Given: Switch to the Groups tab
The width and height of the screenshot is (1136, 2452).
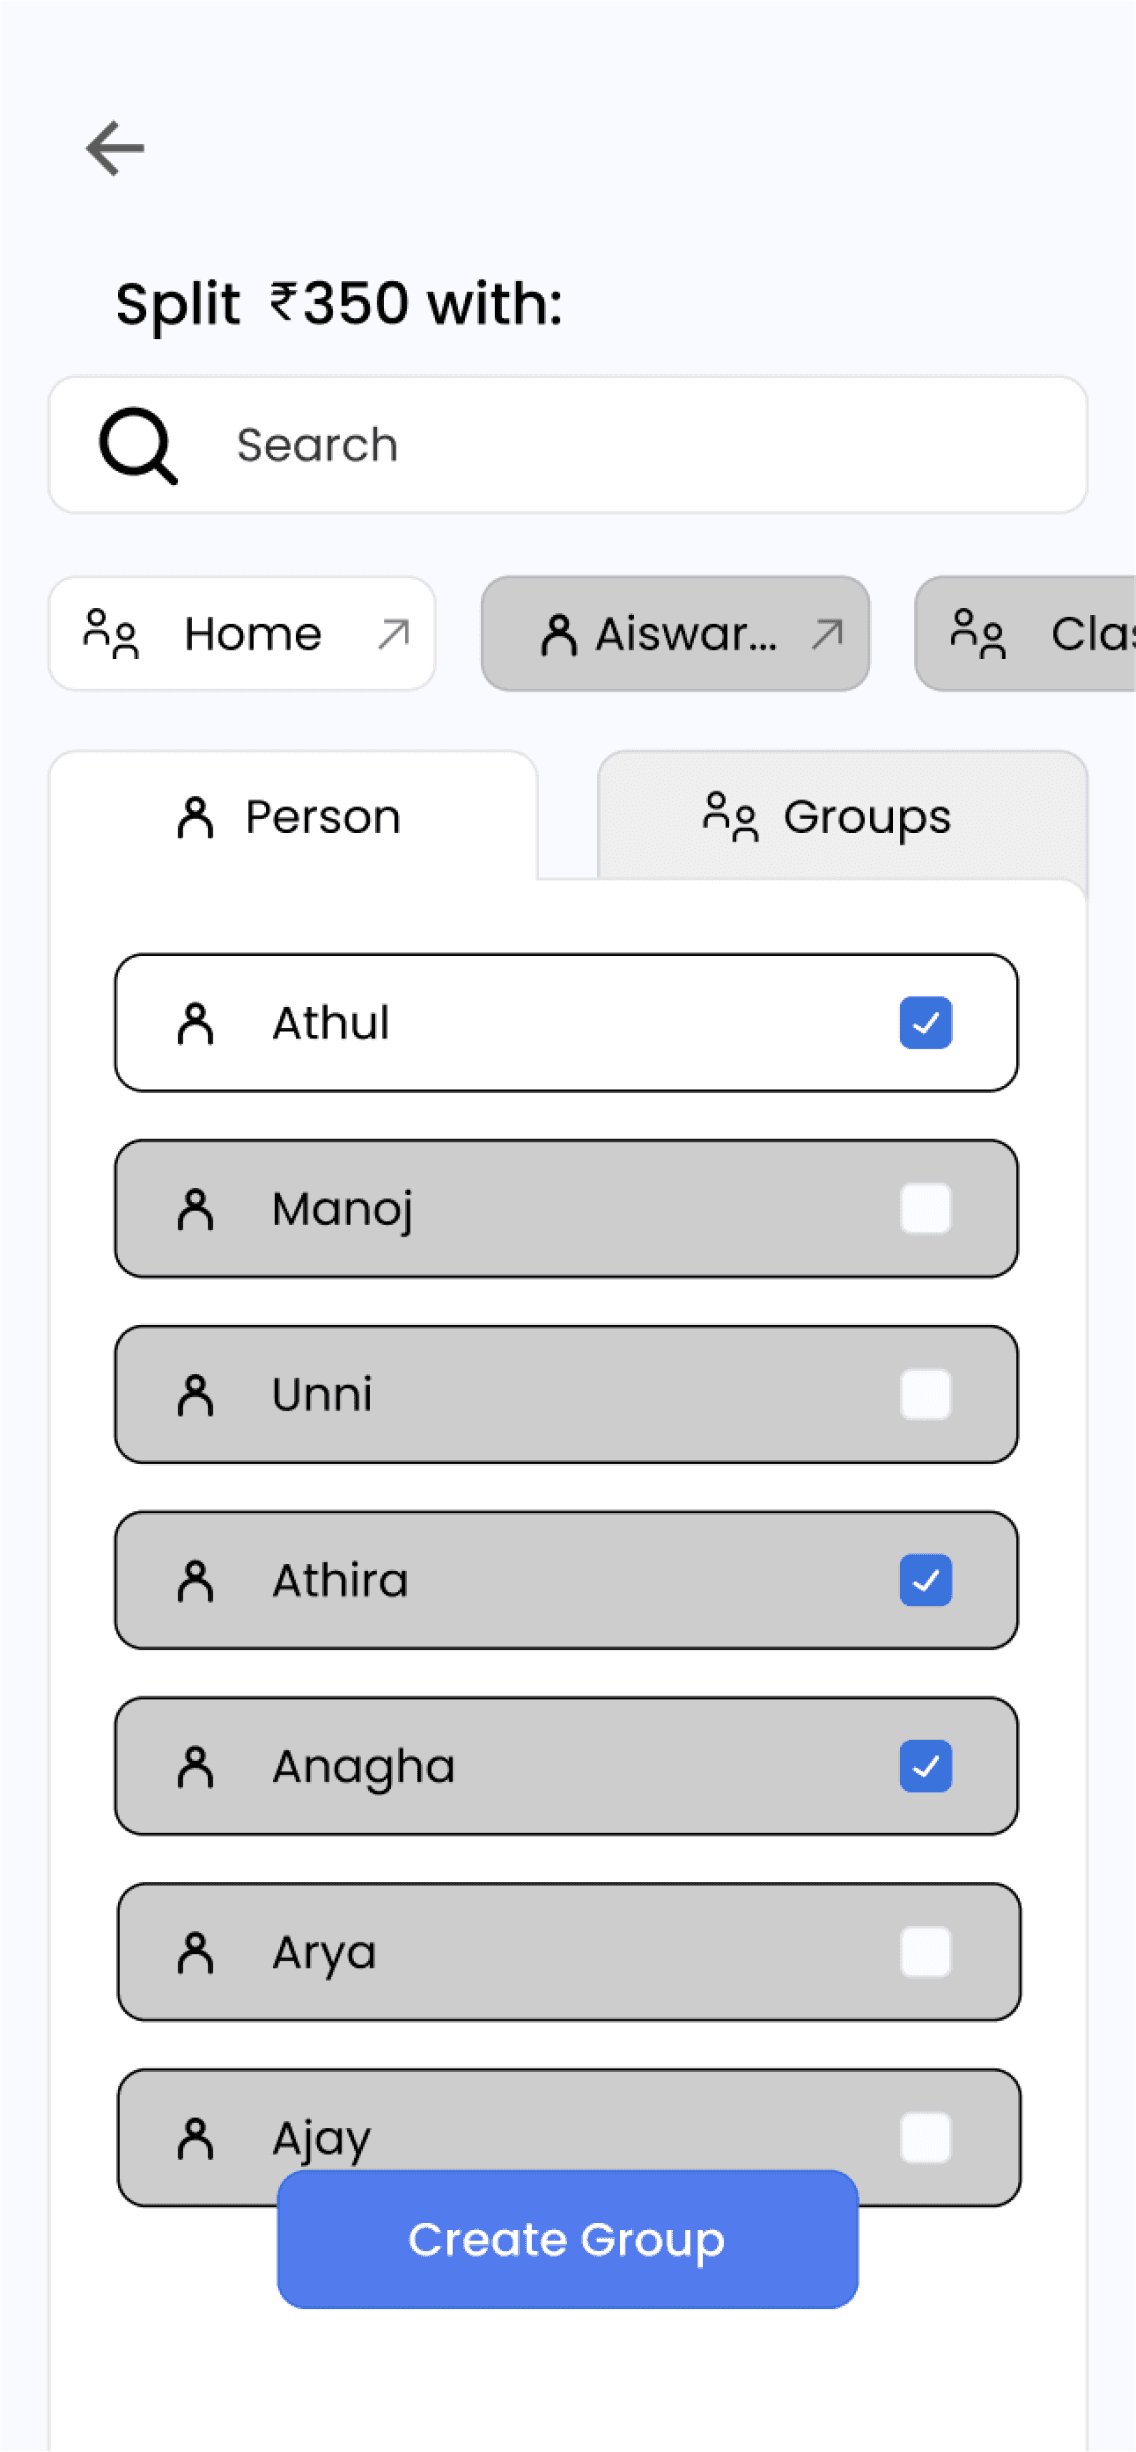Looking at the screenshot, I should 842,816.
